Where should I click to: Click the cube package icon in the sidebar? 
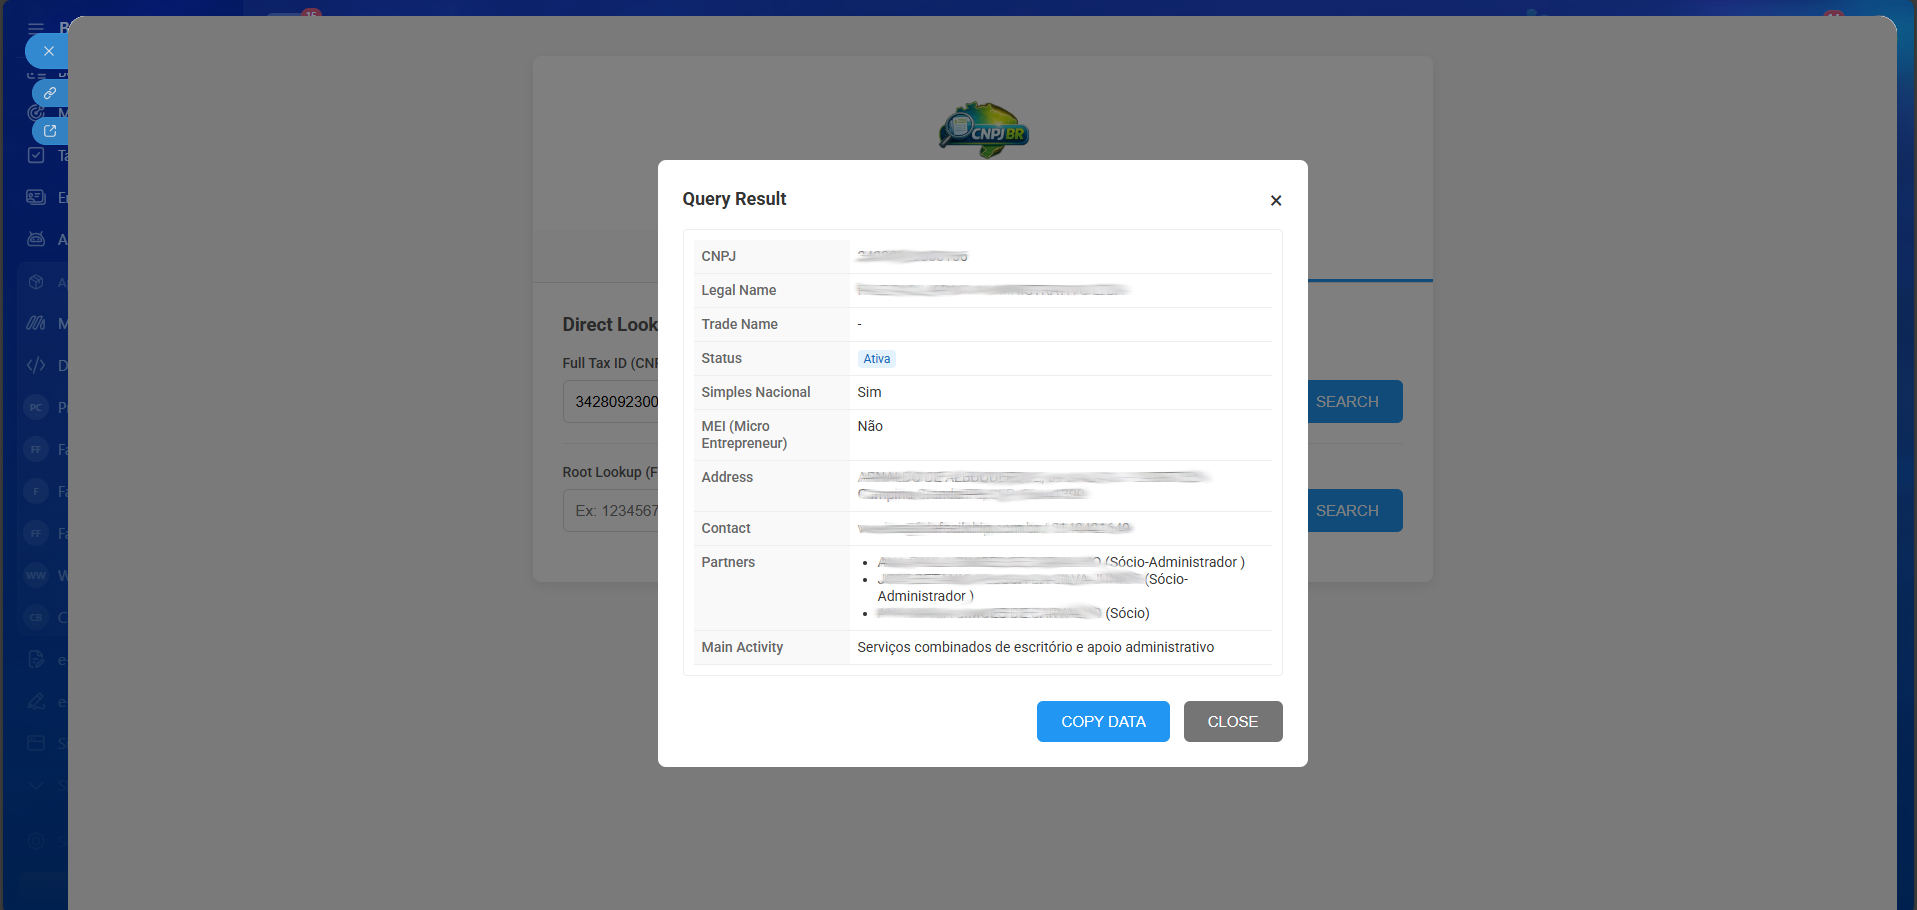click(x=36, y=282)
